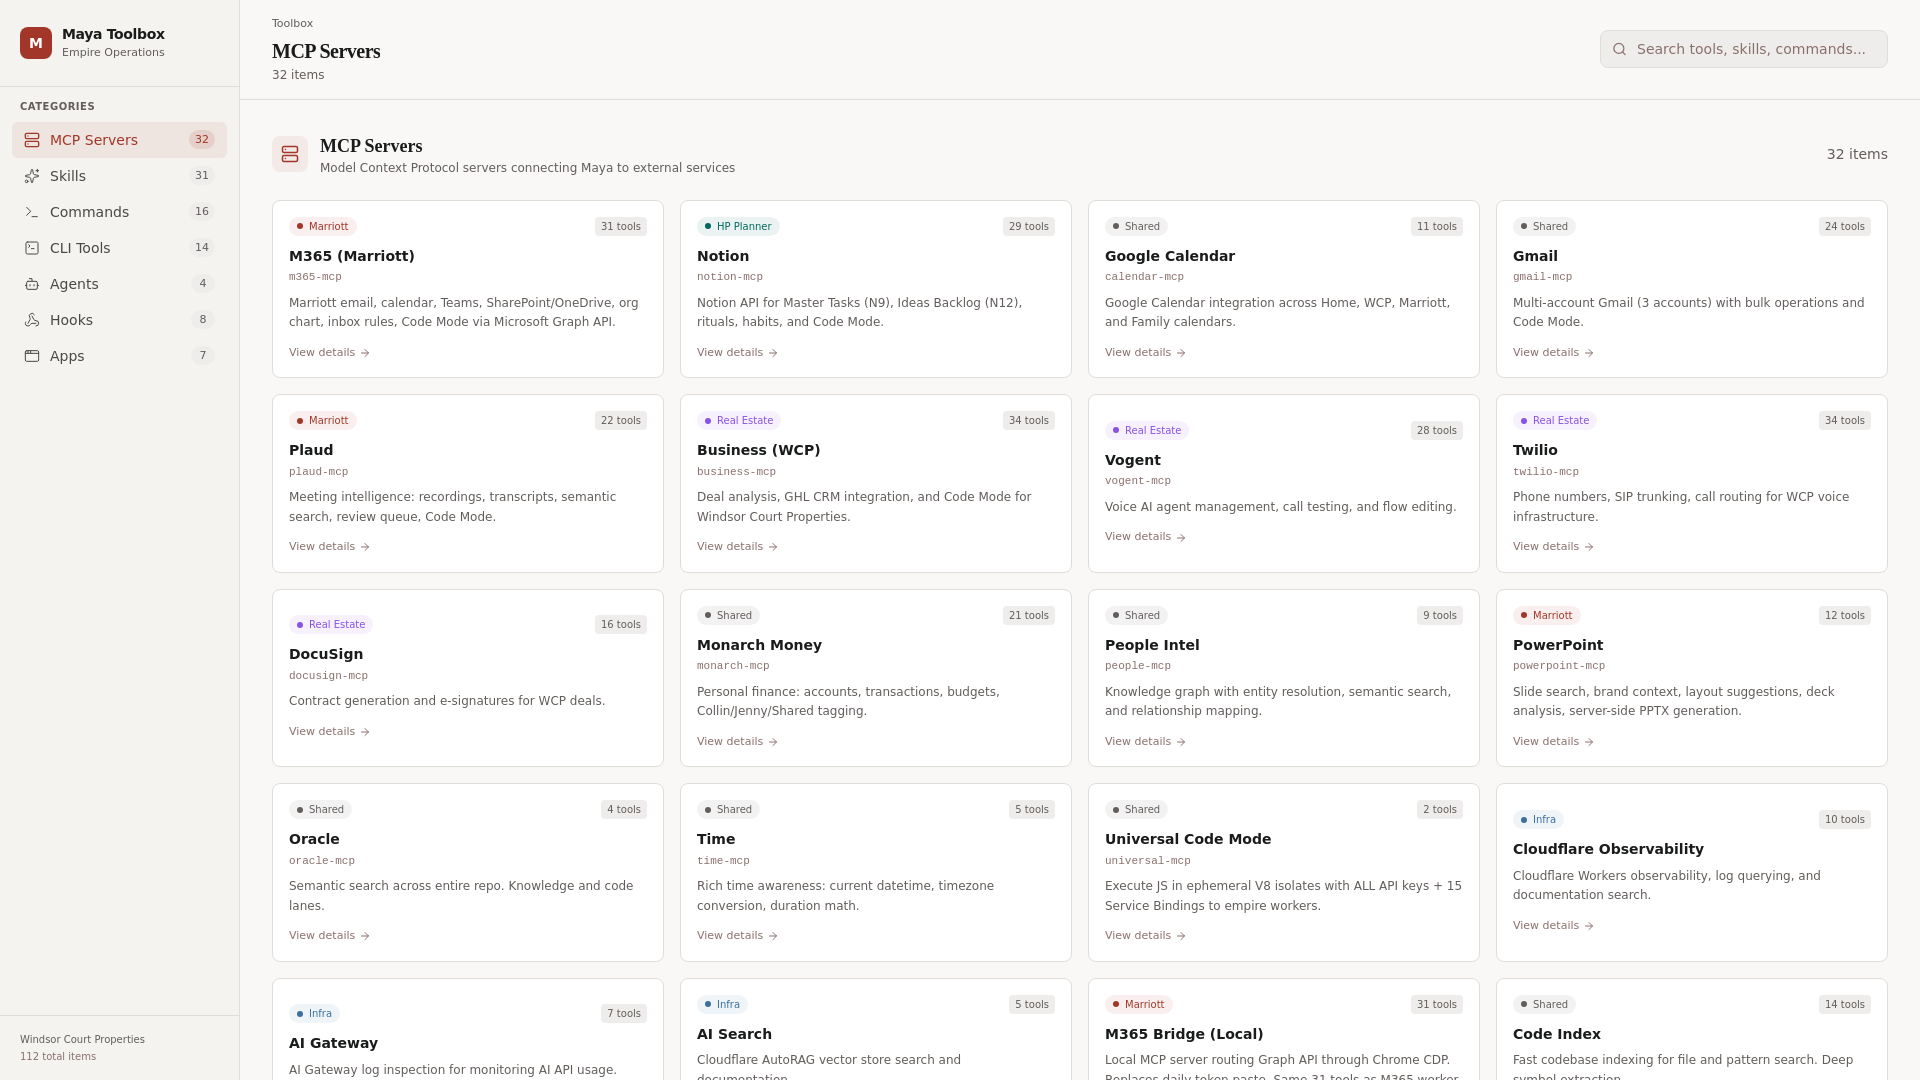1920x1080 pixels.
Task: Click the Code Index card title
Action: 1557,1034
